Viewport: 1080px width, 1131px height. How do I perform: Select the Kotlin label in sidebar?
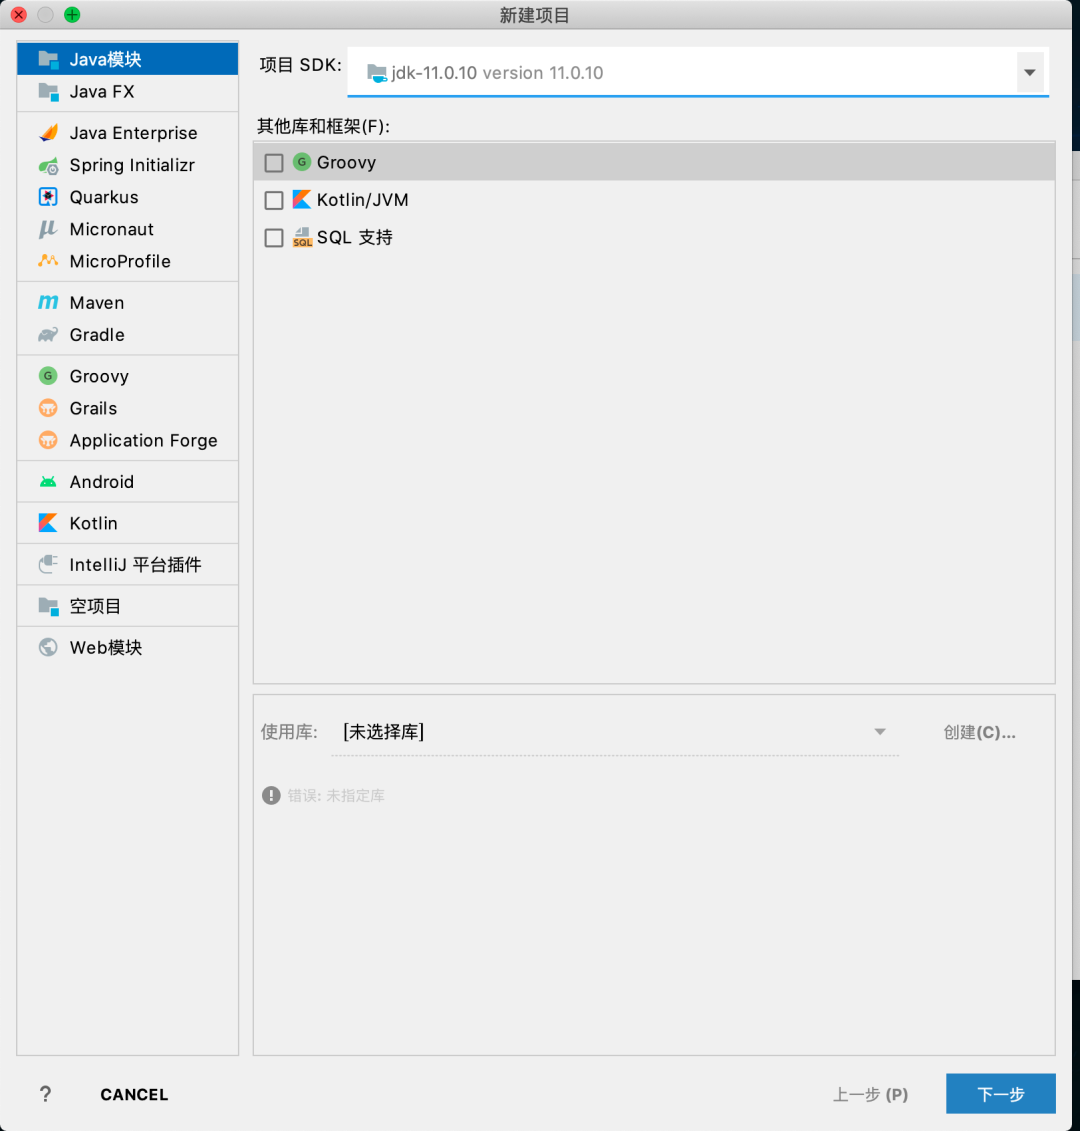pyautogui.click(x=93, y=523)
